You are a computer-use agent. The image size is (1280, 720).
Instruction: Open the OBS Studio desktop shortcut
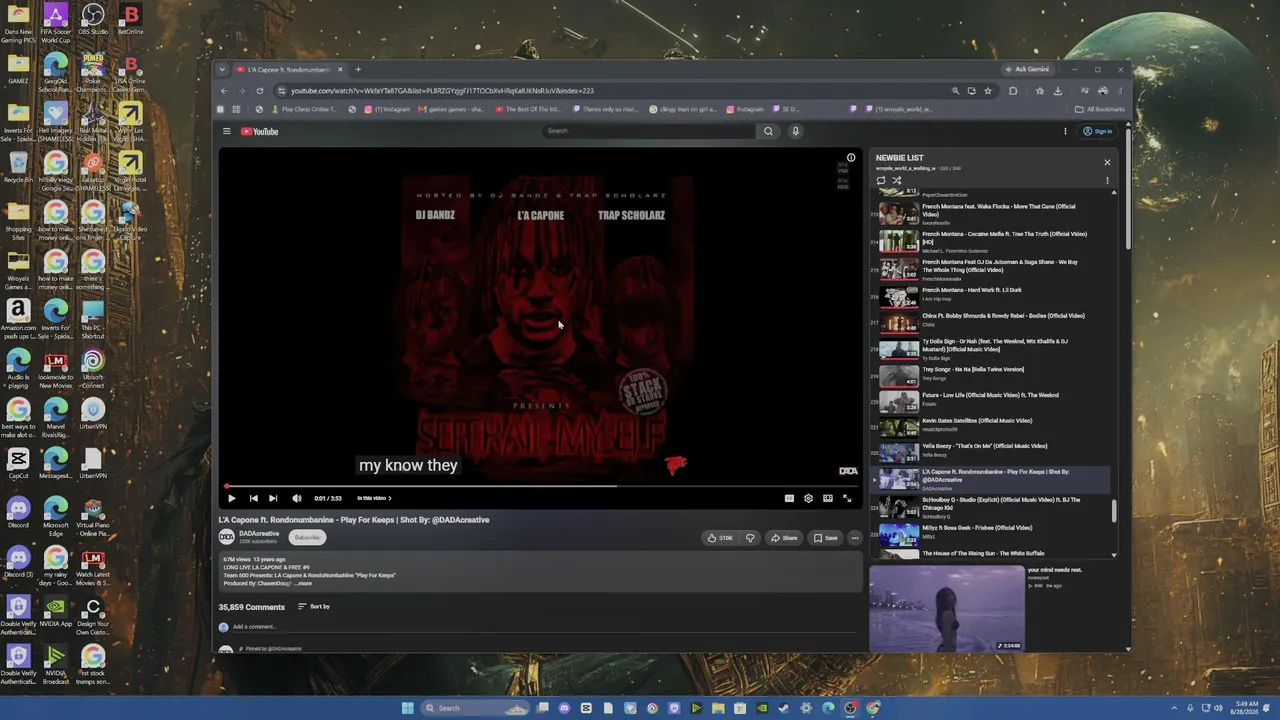pos(93,20)
